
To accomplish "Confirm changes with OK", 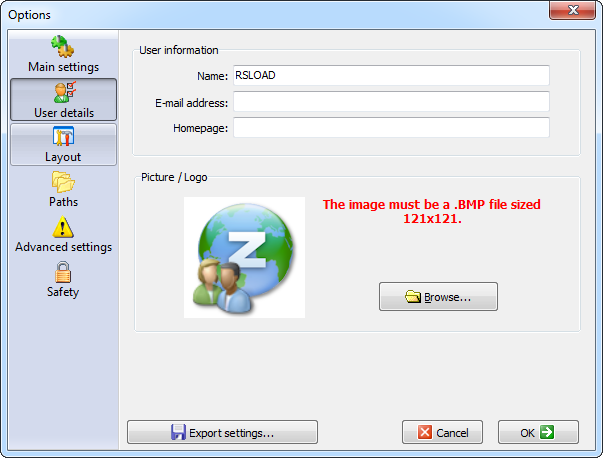I will pos(538,432).
